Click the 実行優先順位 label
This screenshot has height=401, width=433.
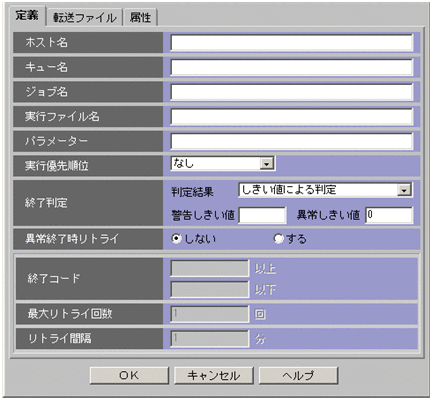click(57, 166)
